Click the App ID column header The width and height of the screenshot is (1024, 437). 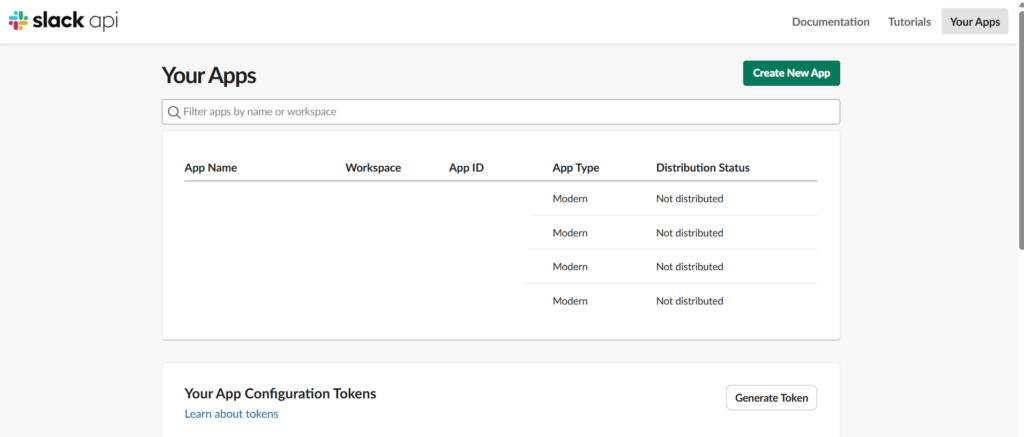(x=466, y=168)
